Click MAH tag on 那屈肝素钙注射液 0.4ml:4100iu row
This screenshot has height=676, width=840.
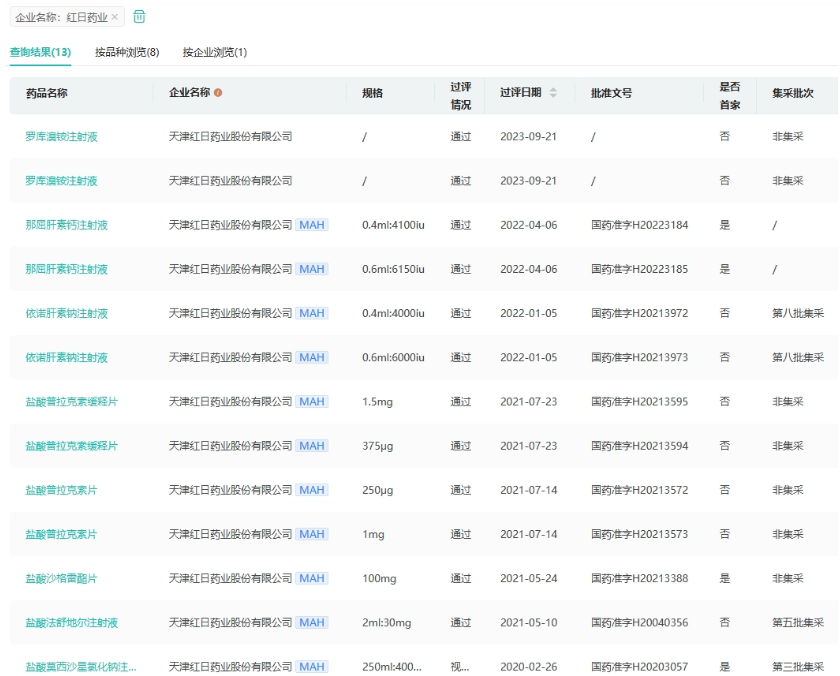(x=312, y=225)
